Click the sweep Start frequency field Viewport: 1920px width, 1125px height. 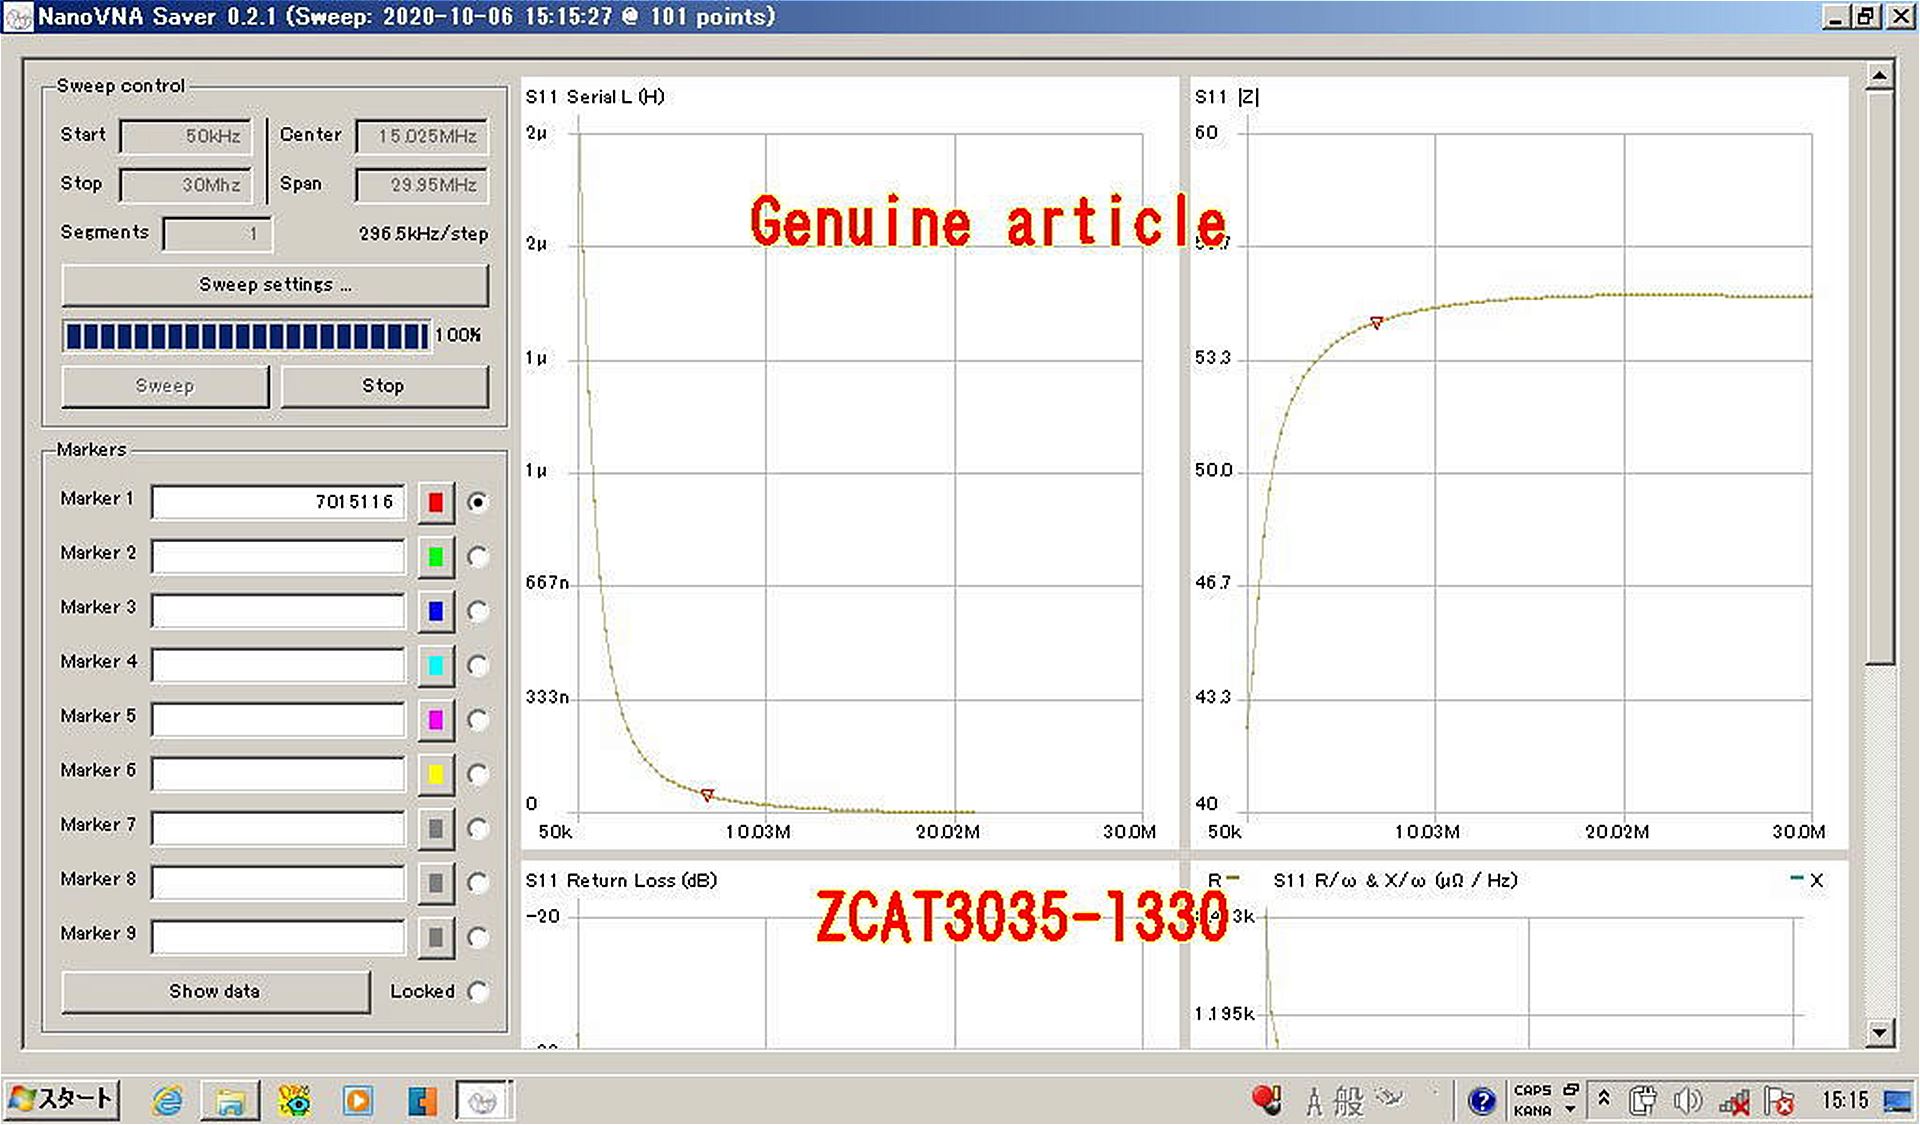click(x=185, y=136)
